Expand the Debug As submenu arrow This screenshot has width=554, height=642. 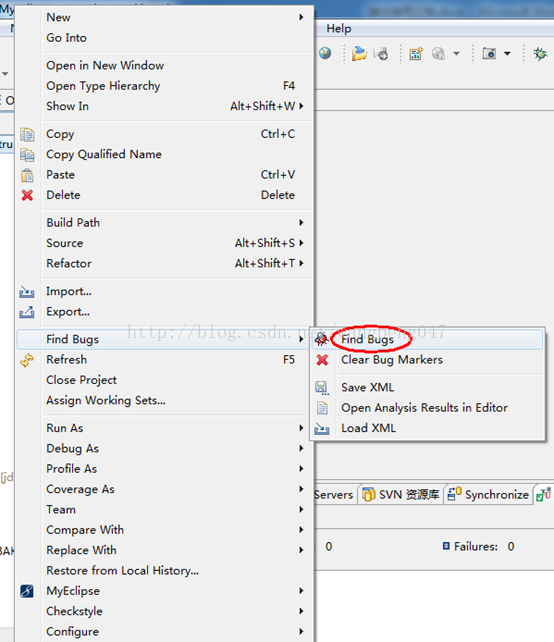tap(301, 448)
